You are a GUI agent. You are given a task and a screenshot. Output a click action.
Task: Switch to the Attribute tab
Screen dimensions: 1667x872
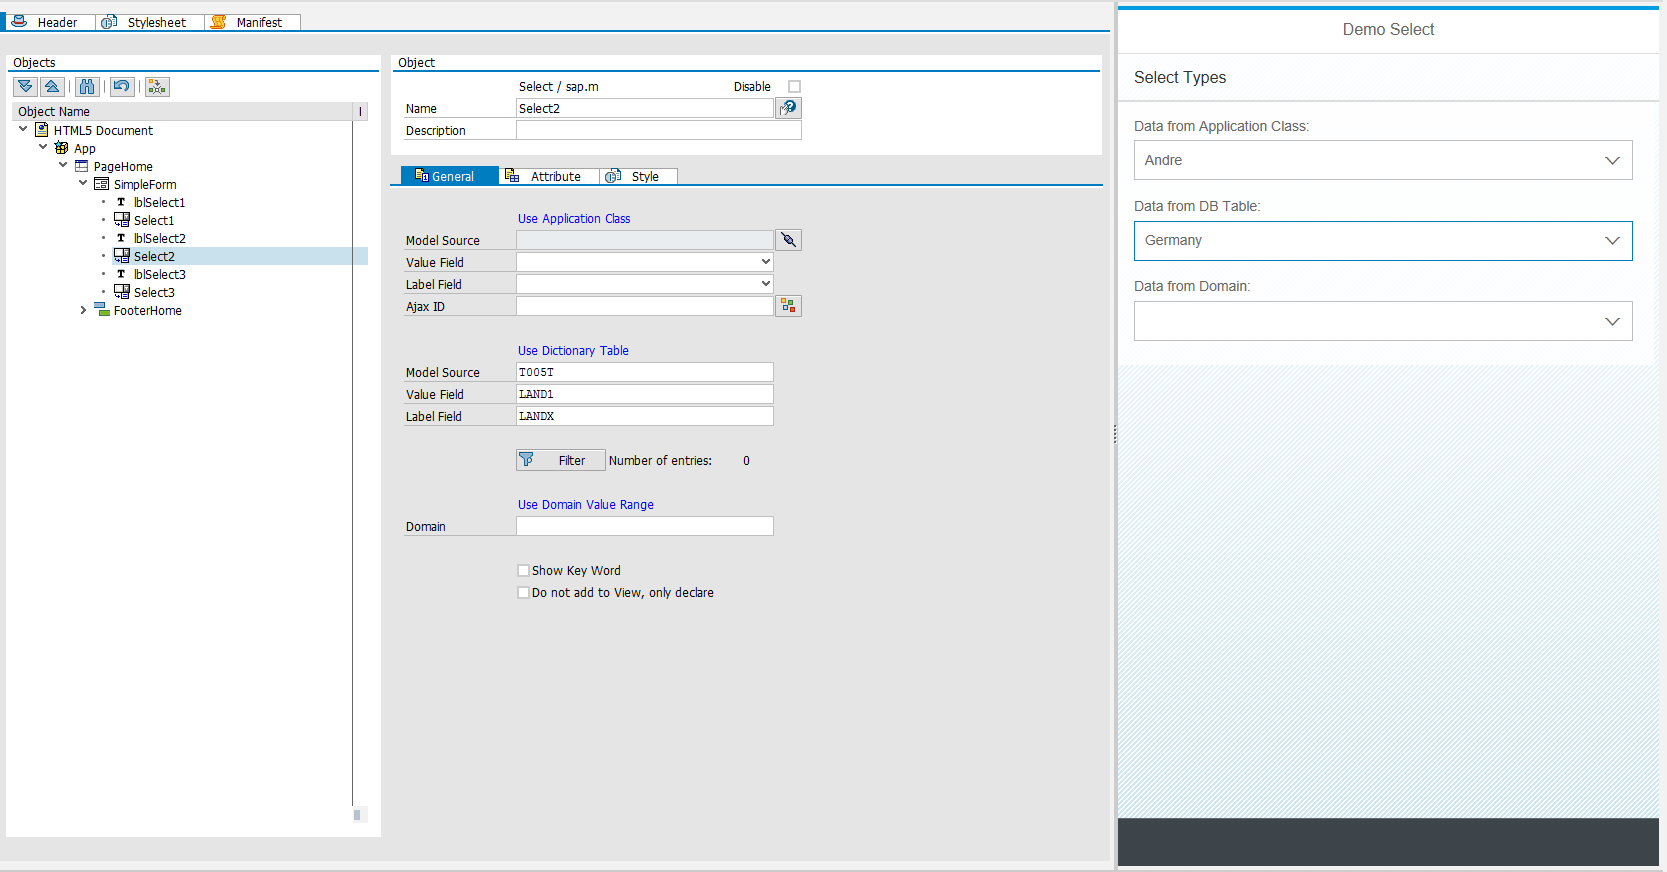pyautogui.click(x=548, y=177)
